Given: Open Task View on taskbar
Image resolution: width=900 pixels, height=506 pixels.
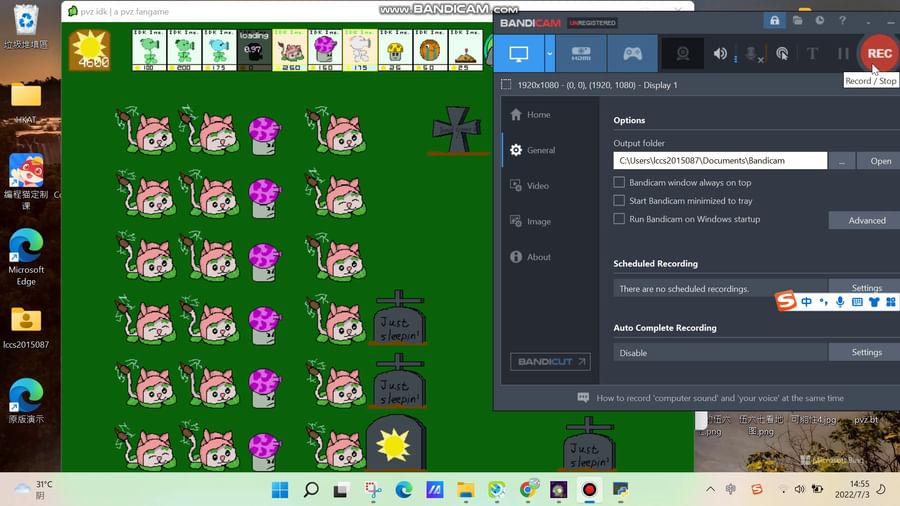Looking at the screenshot, I should [342, 490].
